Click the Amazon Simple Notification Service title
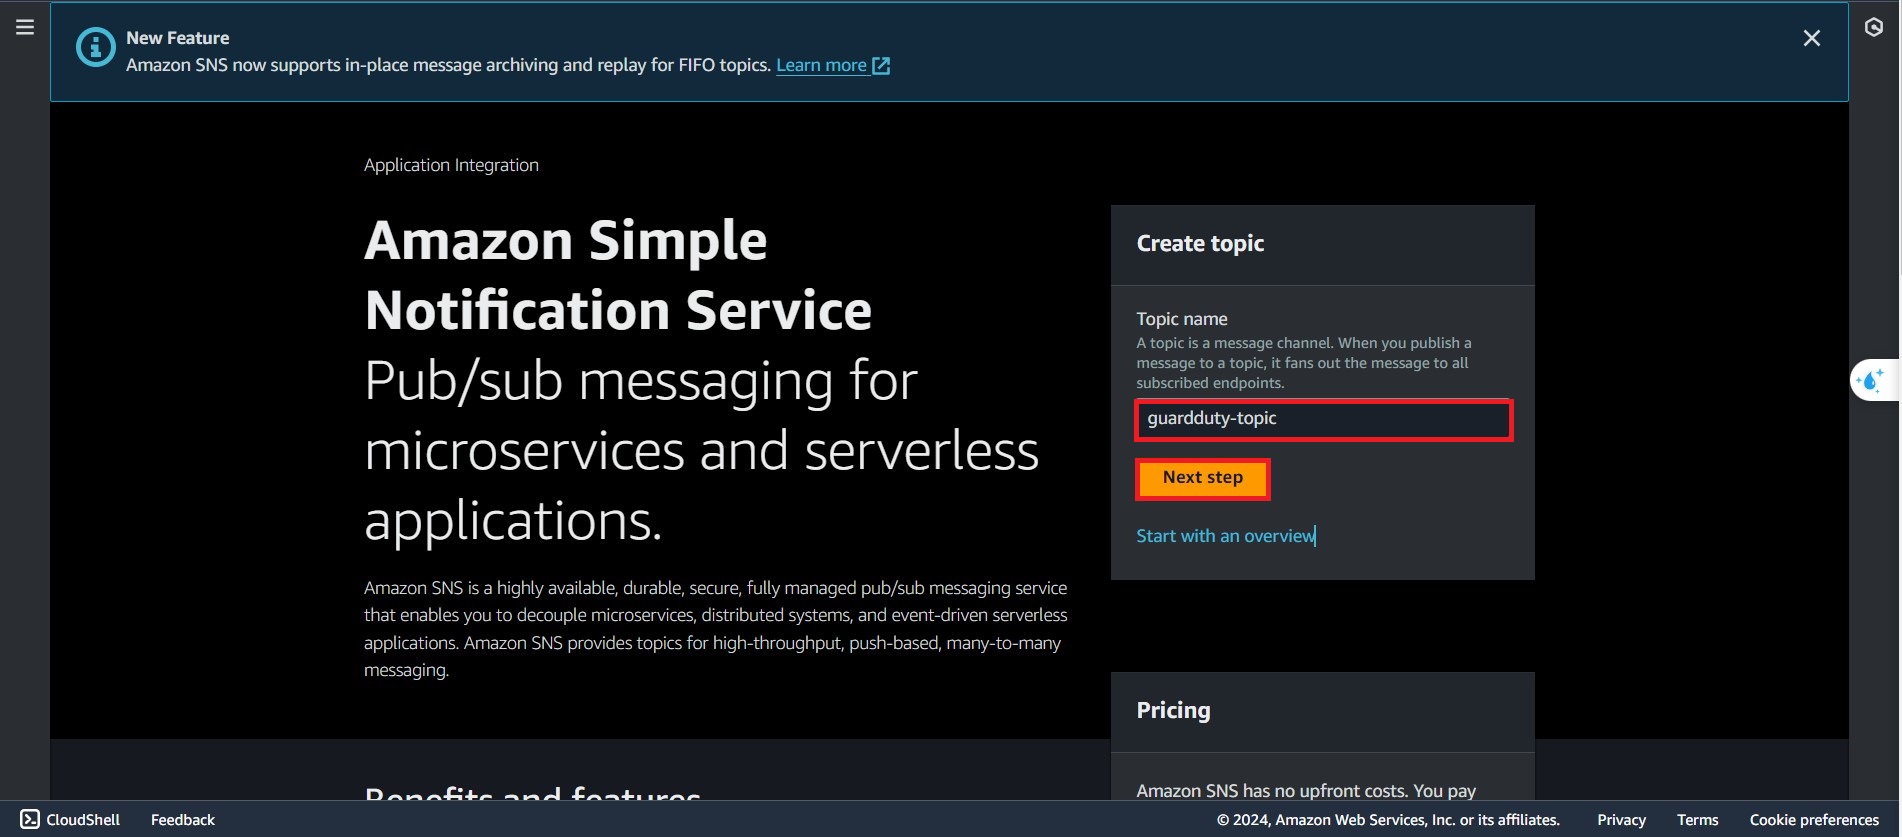Screen dimensions: 1902x837 (x=617, y=275)
